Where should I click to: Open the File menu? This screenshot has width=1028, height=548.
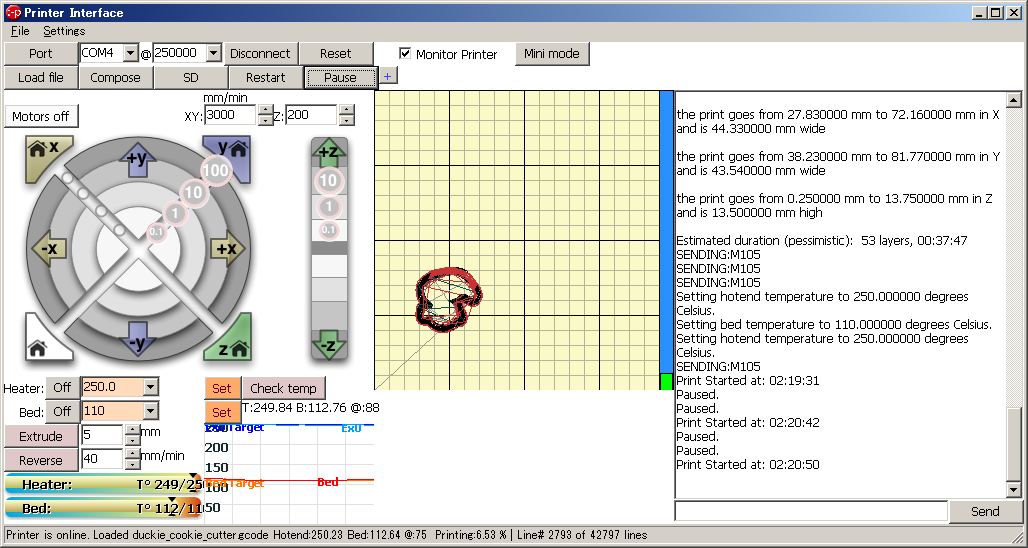[20, 31]
